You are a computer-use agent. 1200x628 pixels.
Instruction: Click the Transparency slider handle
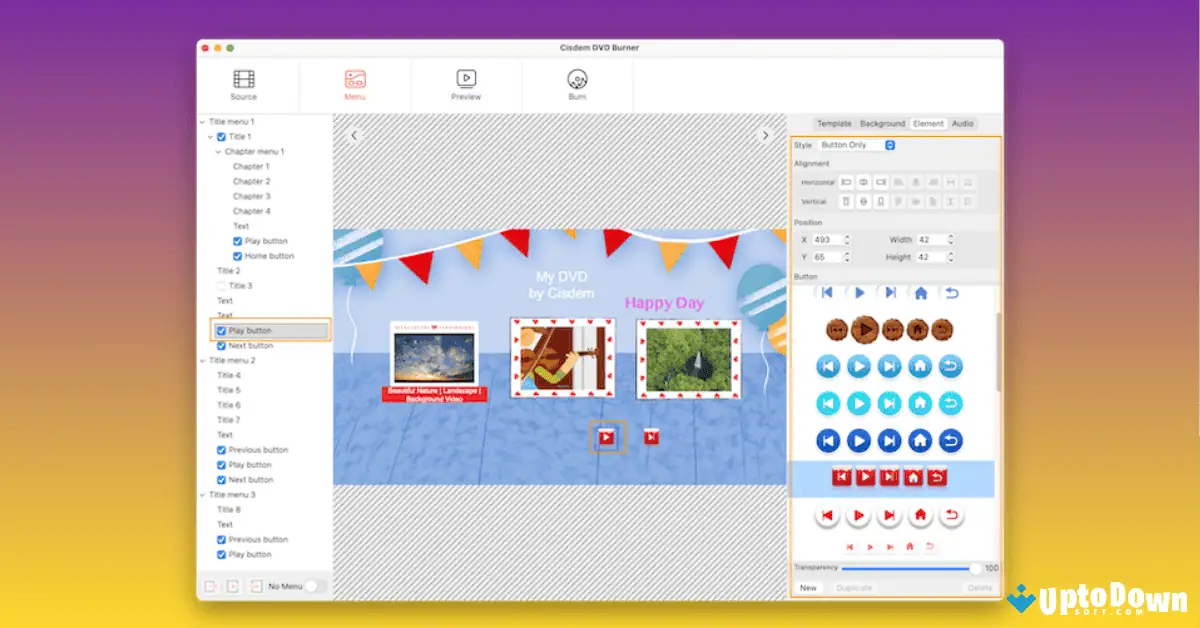click(976, 568)
